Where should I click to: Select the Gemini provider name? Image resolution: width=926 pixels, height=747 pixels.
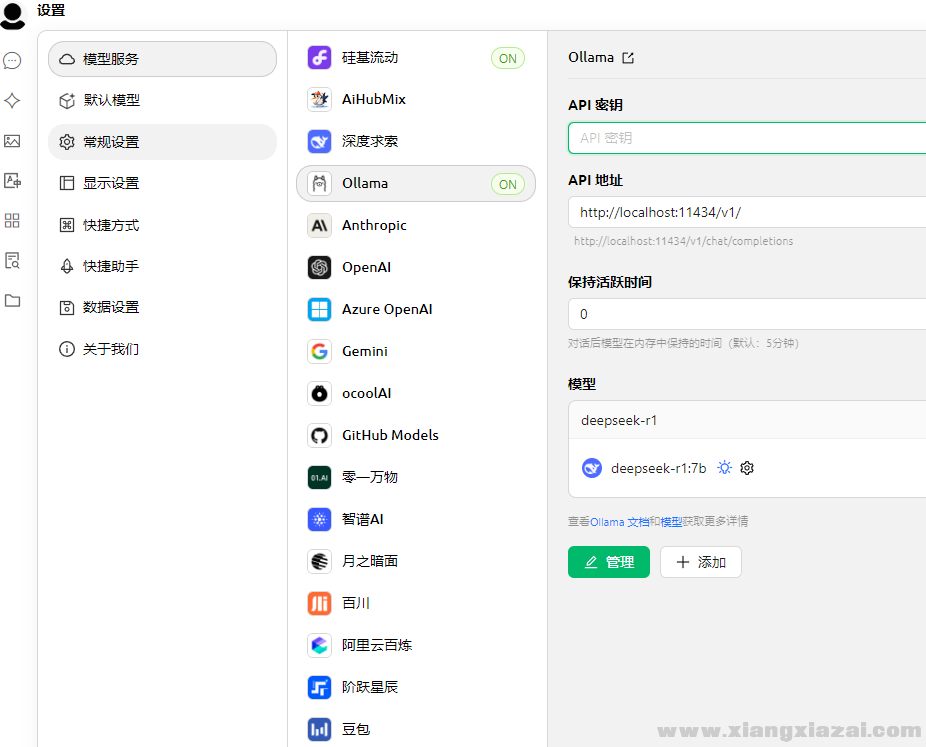(365, 351)
